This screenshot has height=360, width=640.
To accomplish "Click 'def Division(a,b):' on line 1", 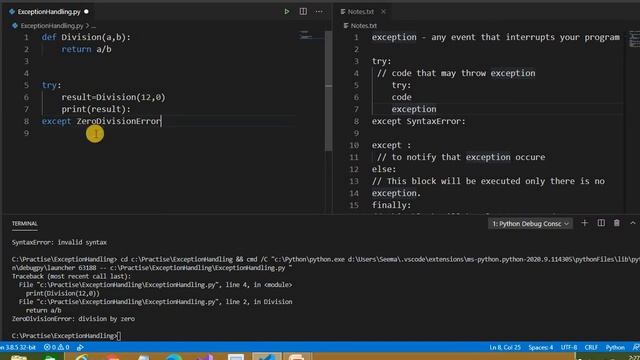I will 86,37.
